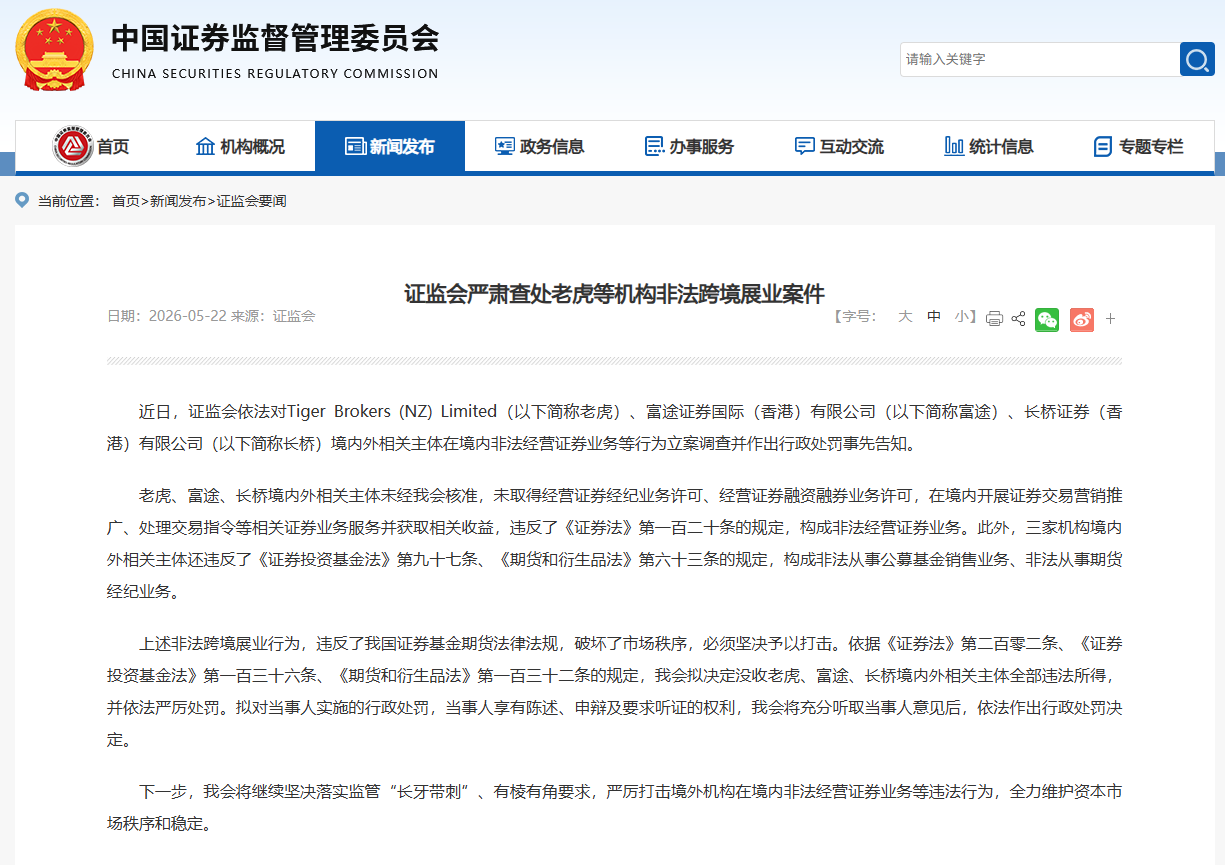1225x865 pixels.
Task: Click the print icon beside font size
Action: click(x=994, y=319)
